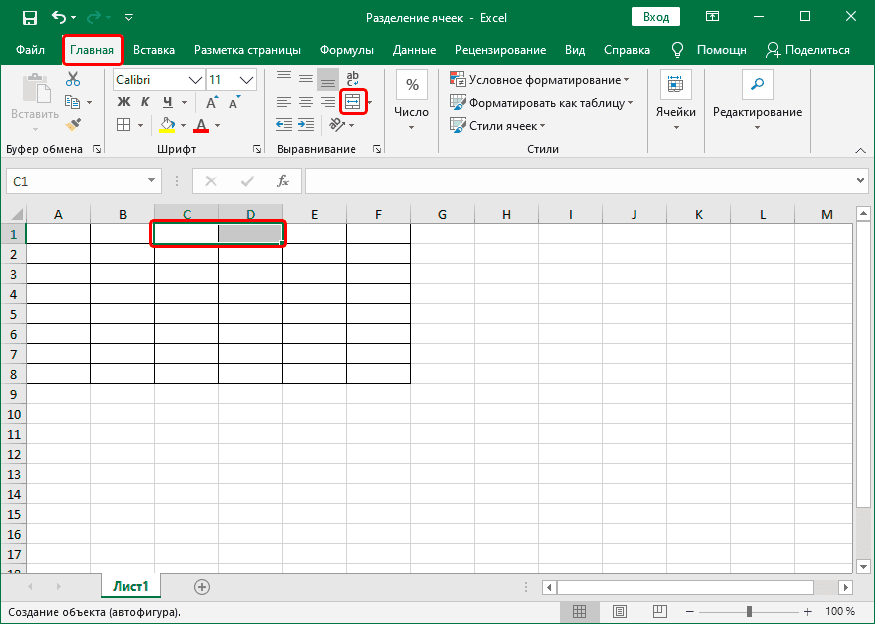The image size is (875, 624).
Task: Click the Increase Font Size icon
Action: click(x=212, y=102)
